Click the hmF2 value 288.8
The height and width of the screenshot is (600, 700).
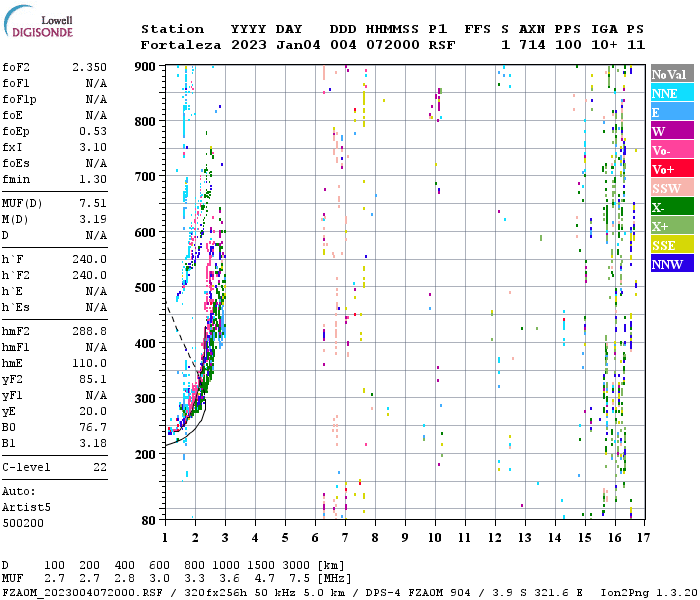pyautogui.click(x=90, y=331)
